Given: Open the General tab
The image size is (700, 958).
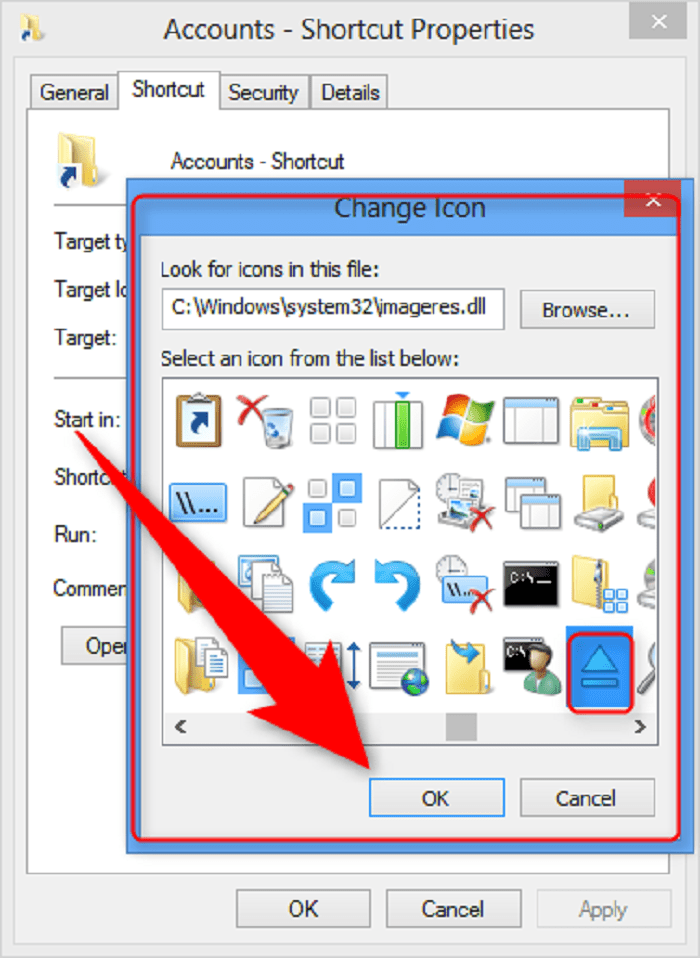Looking at the screenshot, I should pos(74,93).
